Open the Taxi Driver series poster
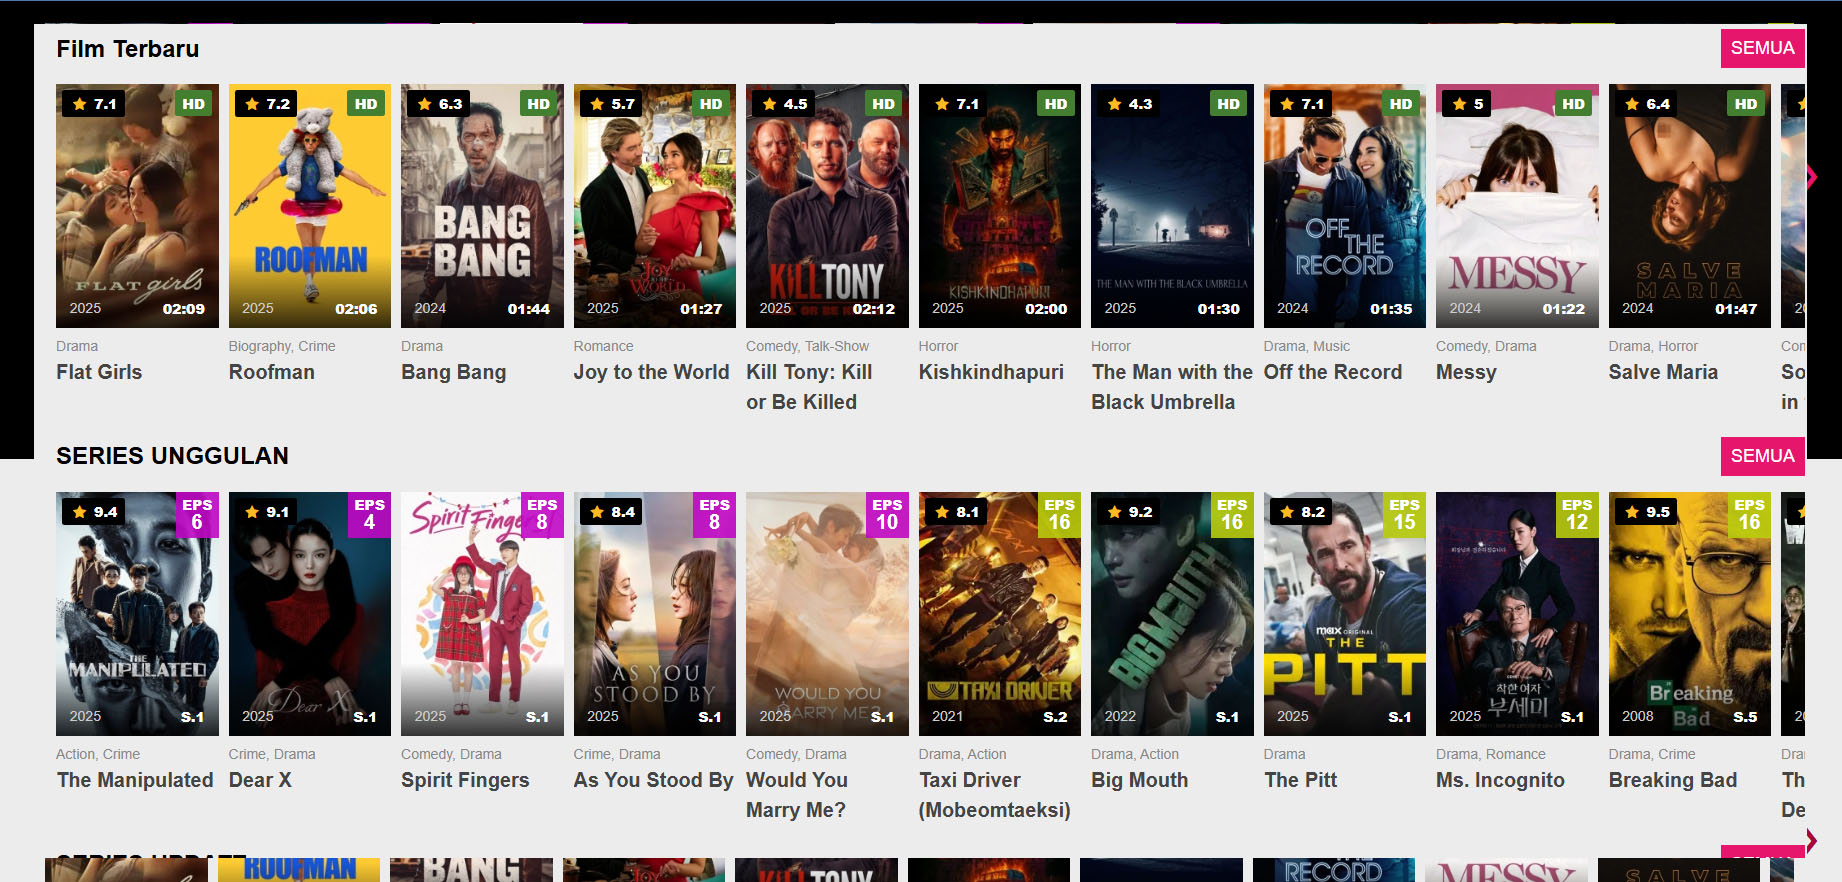The height and width of the screenshot is (882, 1842). [999, 614]
